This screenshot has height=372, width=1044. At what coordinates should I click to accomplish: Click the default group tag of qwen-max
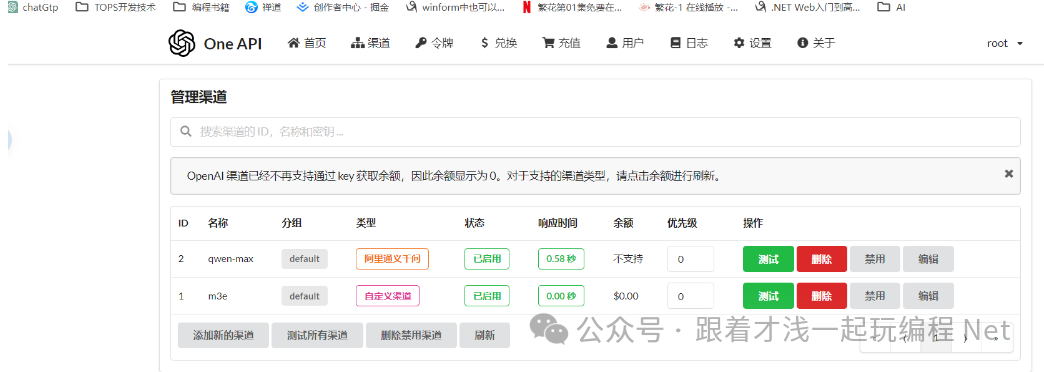[x=304, y=259]
